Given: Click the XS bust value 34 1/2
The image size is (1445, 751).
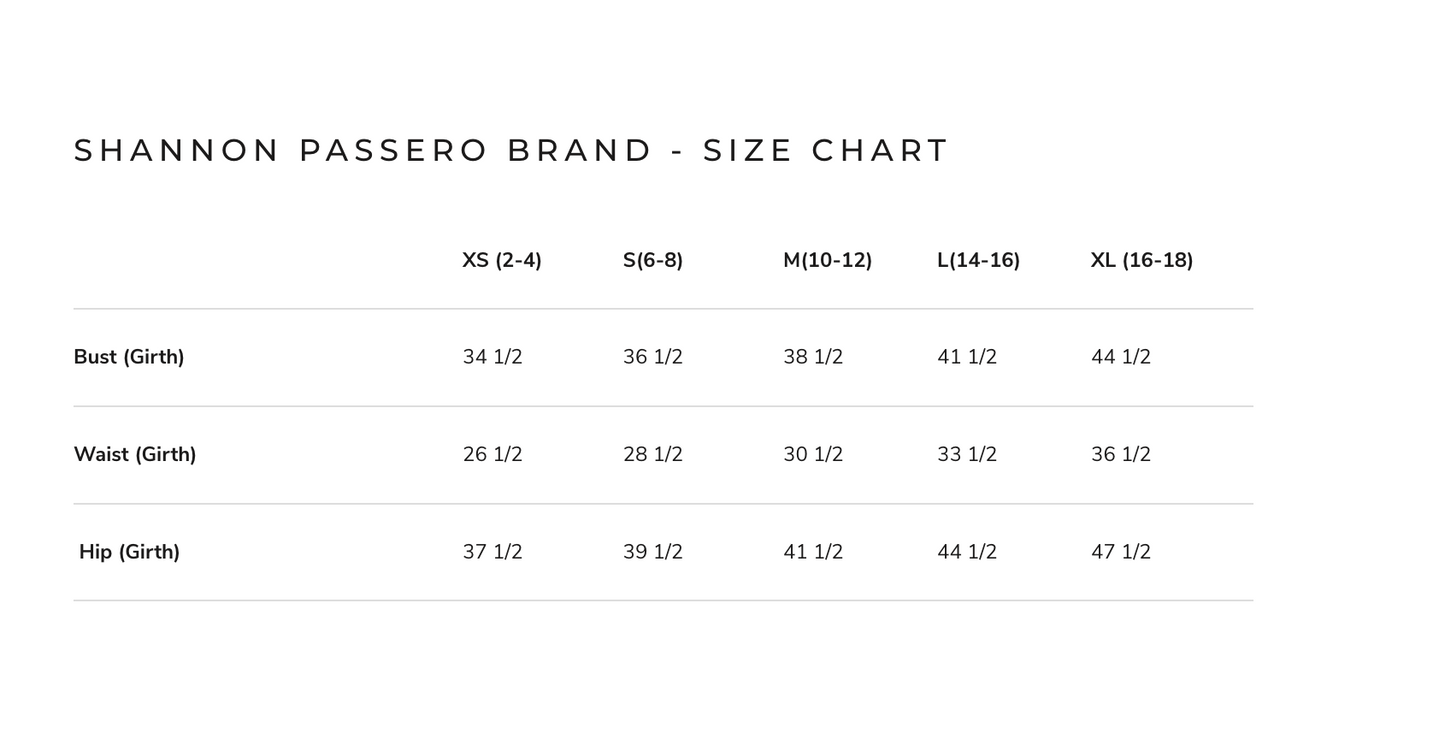Looking at the screenshot, I should tap(493, 357).
